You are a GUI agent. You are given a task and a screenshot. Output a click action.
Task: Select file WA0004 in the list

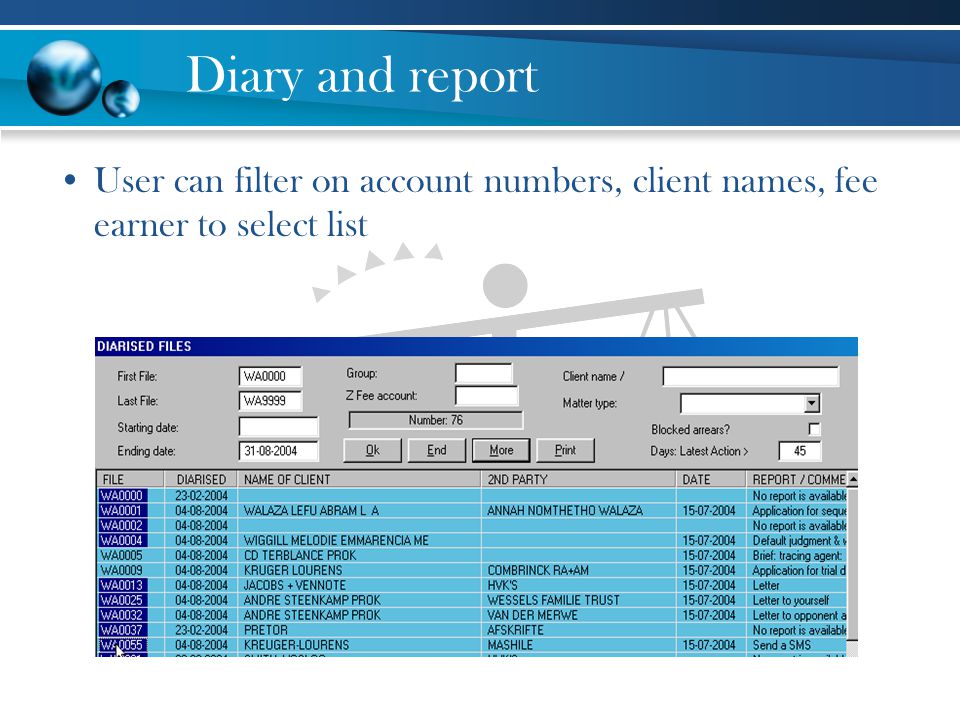tap(122, 540)
